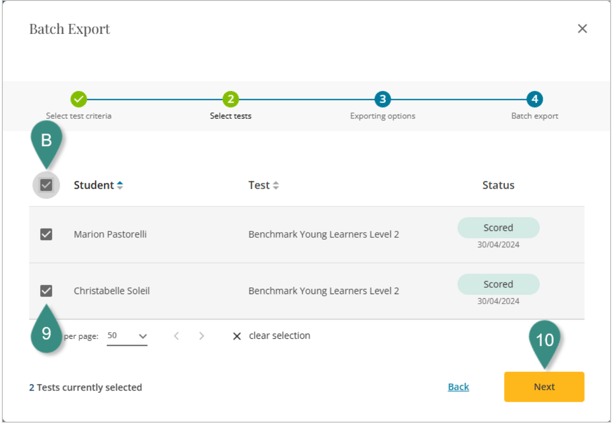
Task: Click the X icon beside clear selection
Action: pyautogui.click(x=237, y=336)
